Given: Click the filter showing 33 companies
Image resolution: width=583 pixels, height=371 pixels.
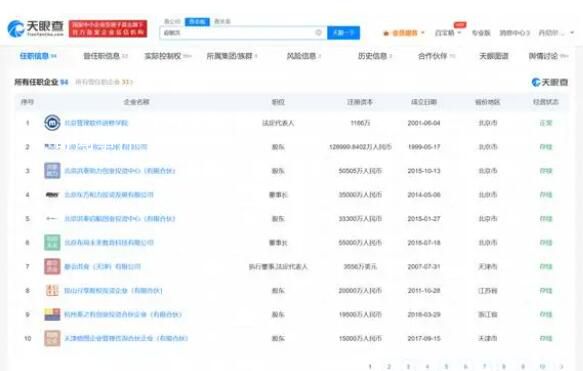Looking at the screenshot, I should click(x=104, y=82).
